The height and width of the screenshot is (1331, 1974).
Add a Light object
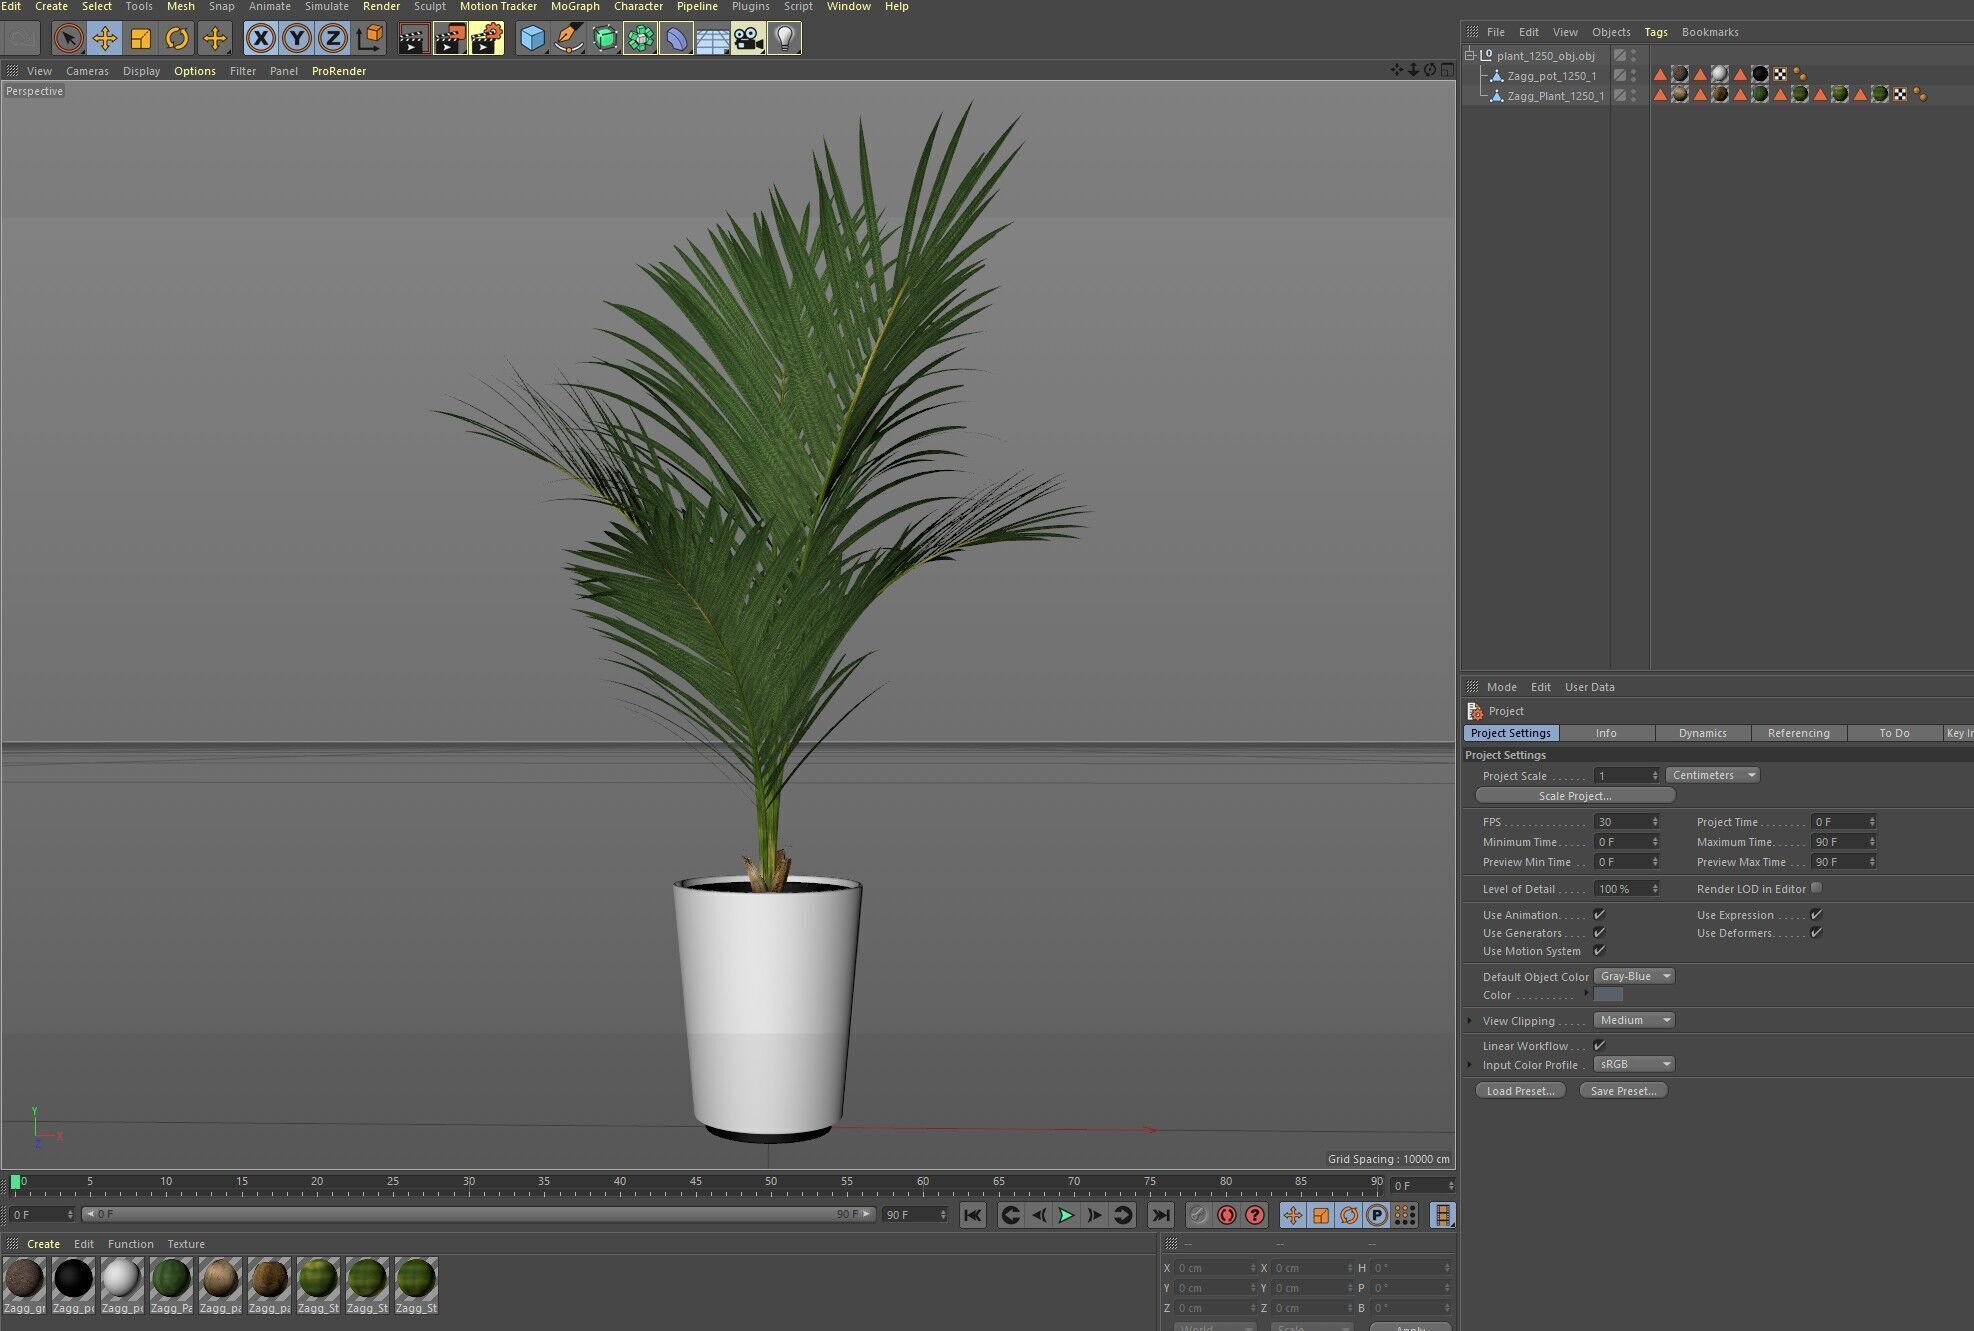point(785,39)
